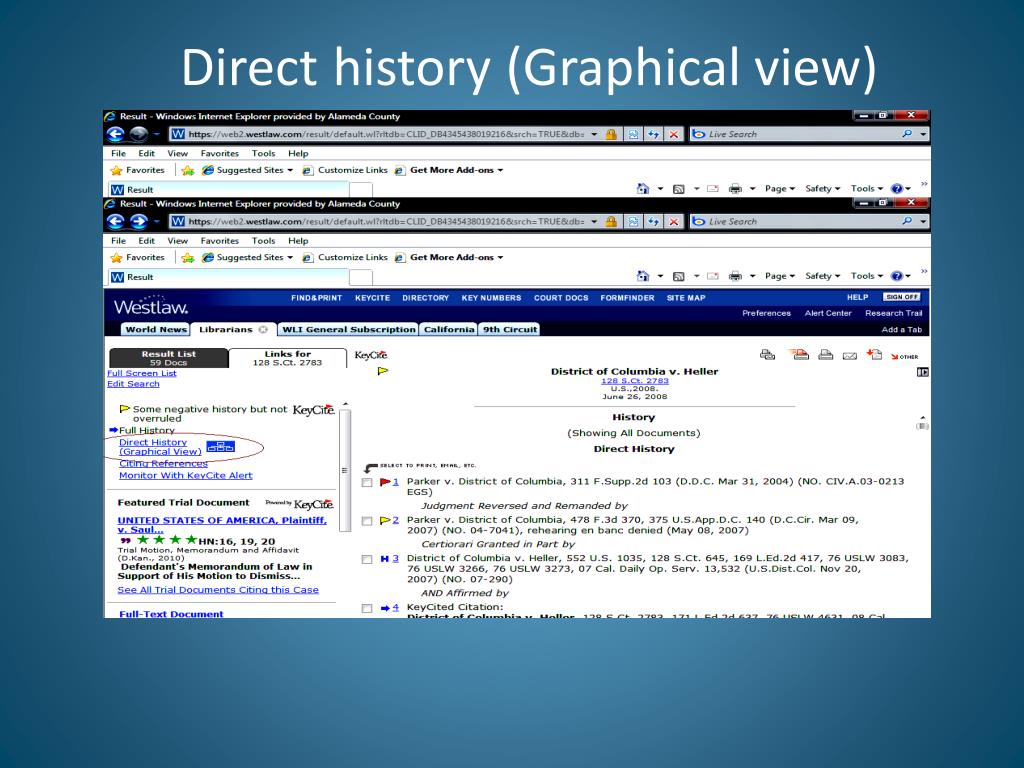Open the KEY NUMBERS menu item
The image size is (1024, 768).
(491, 298)
